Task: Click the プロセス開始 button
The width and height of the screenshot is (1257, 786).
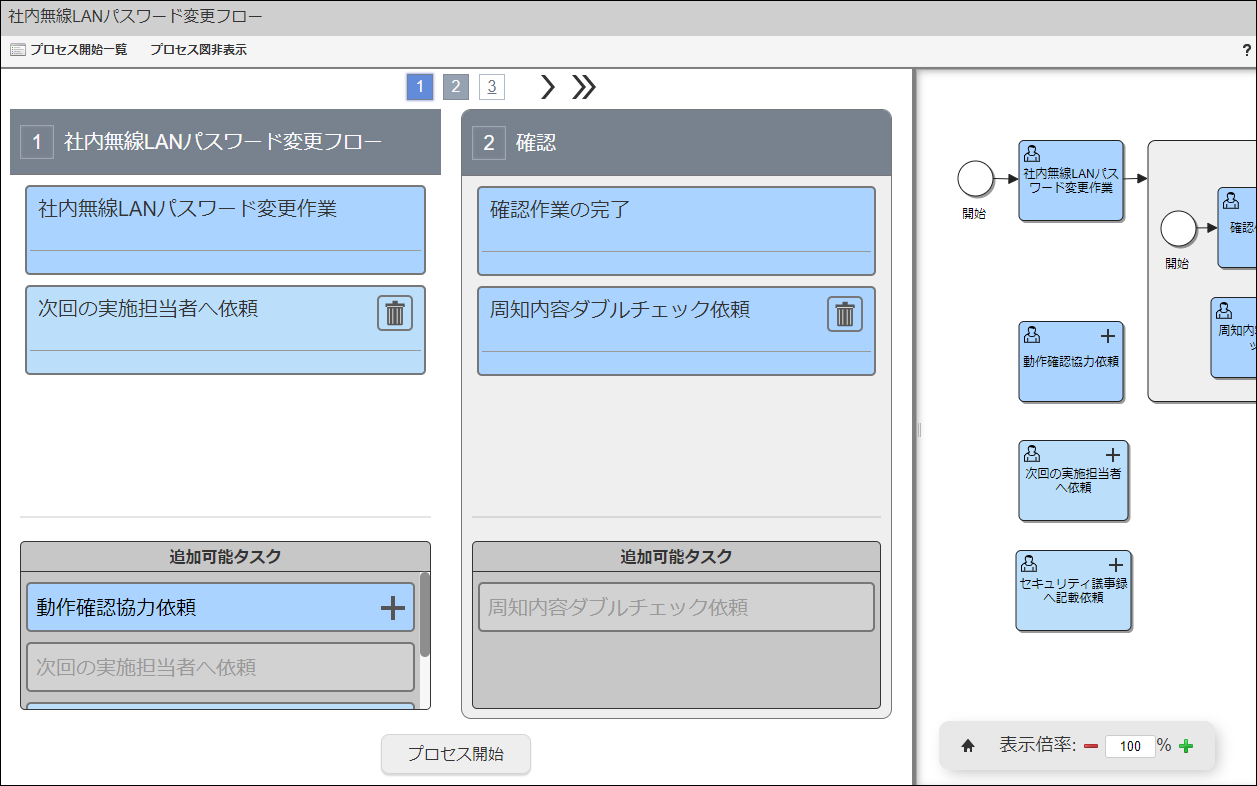Action: click(455, 754)
